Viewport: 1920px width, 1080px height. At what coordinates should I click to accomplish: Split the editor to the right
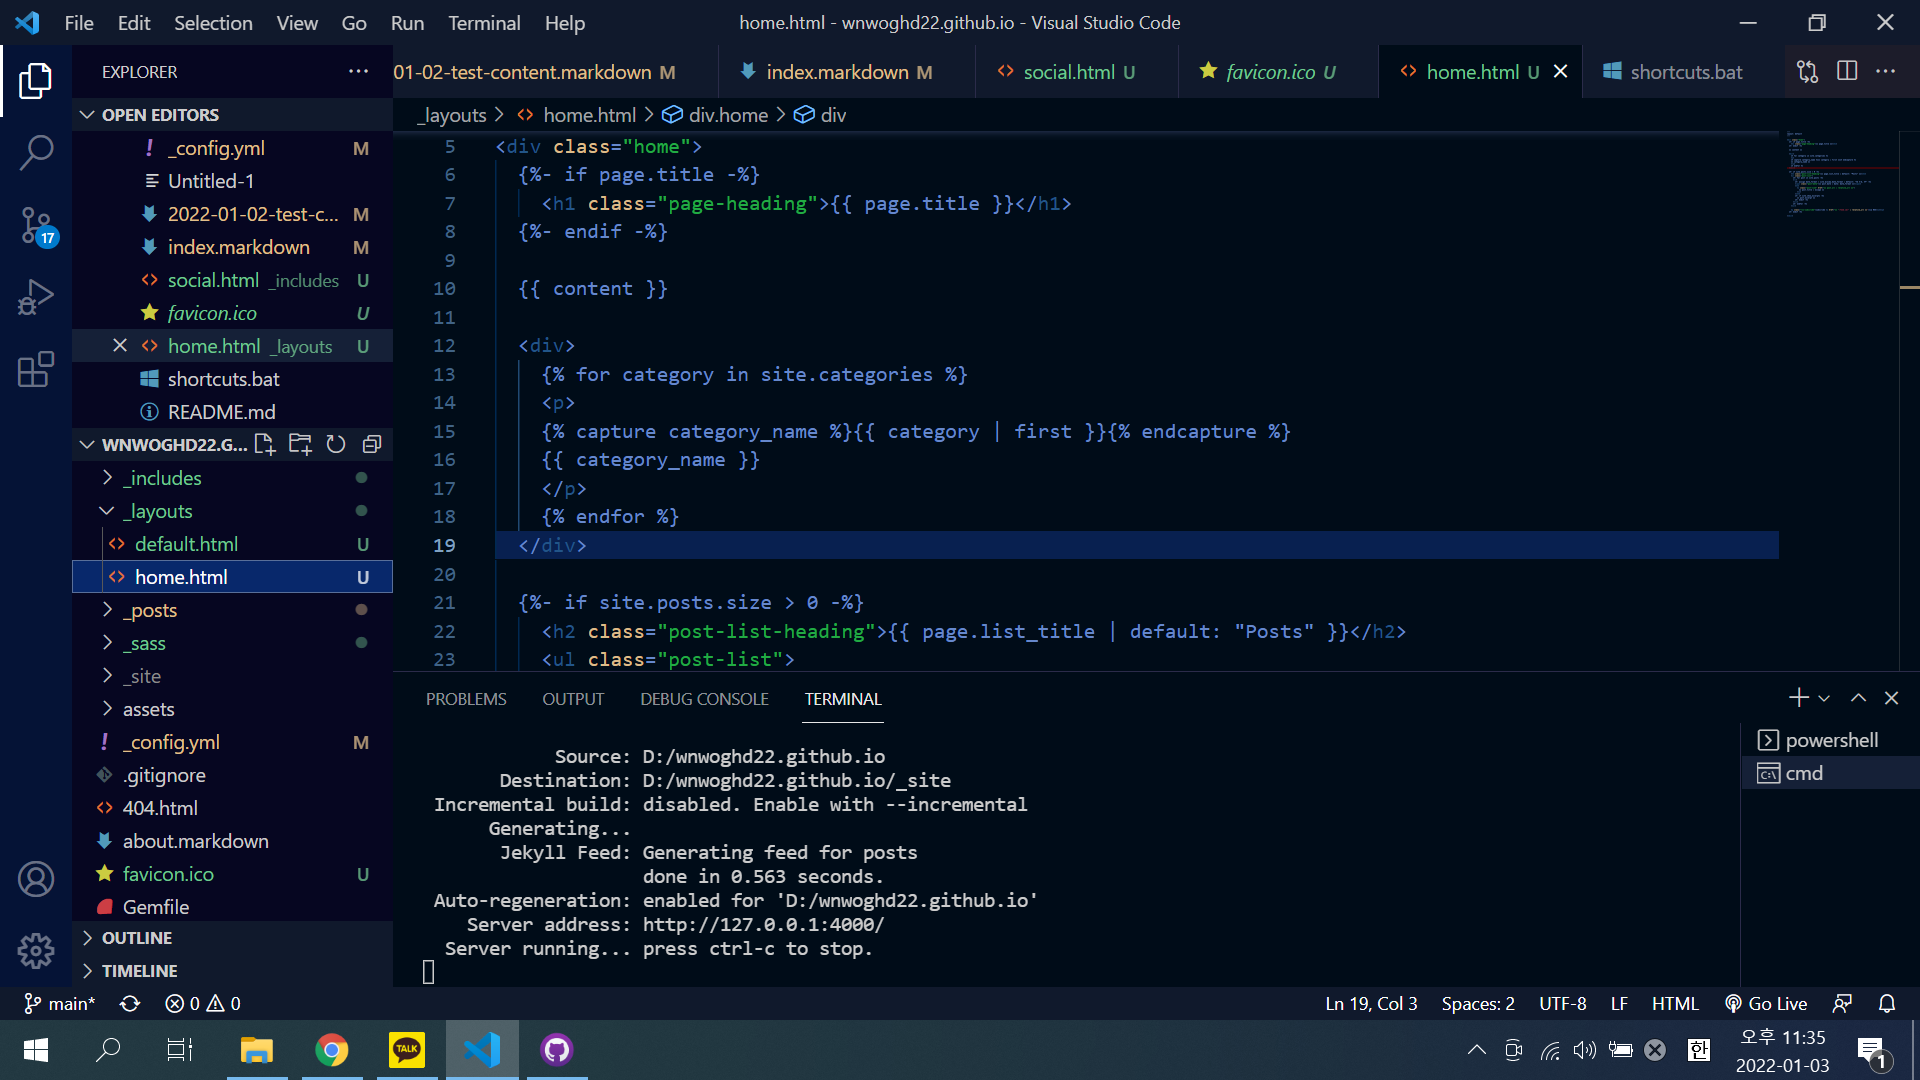(x=1847, y=72)
